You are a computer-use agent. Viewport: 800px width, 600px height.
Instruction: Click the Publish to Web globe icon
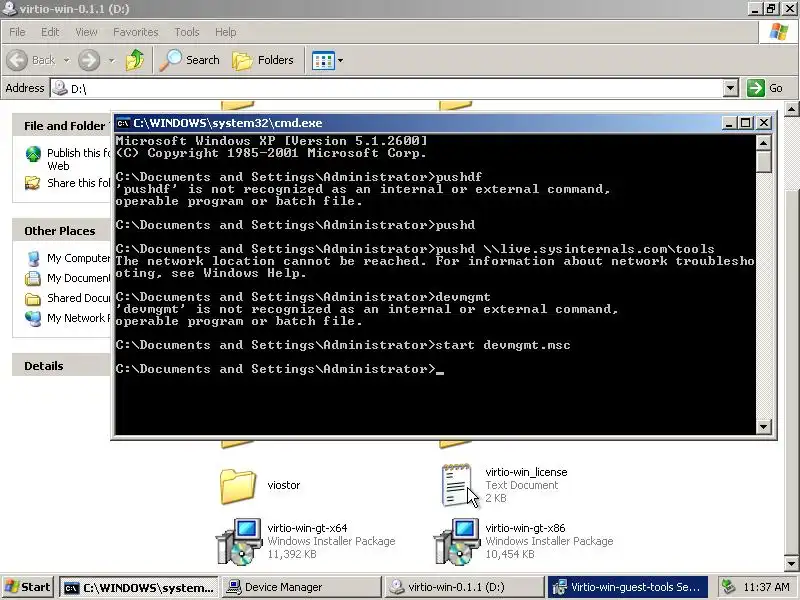click(x=33, y=154)
